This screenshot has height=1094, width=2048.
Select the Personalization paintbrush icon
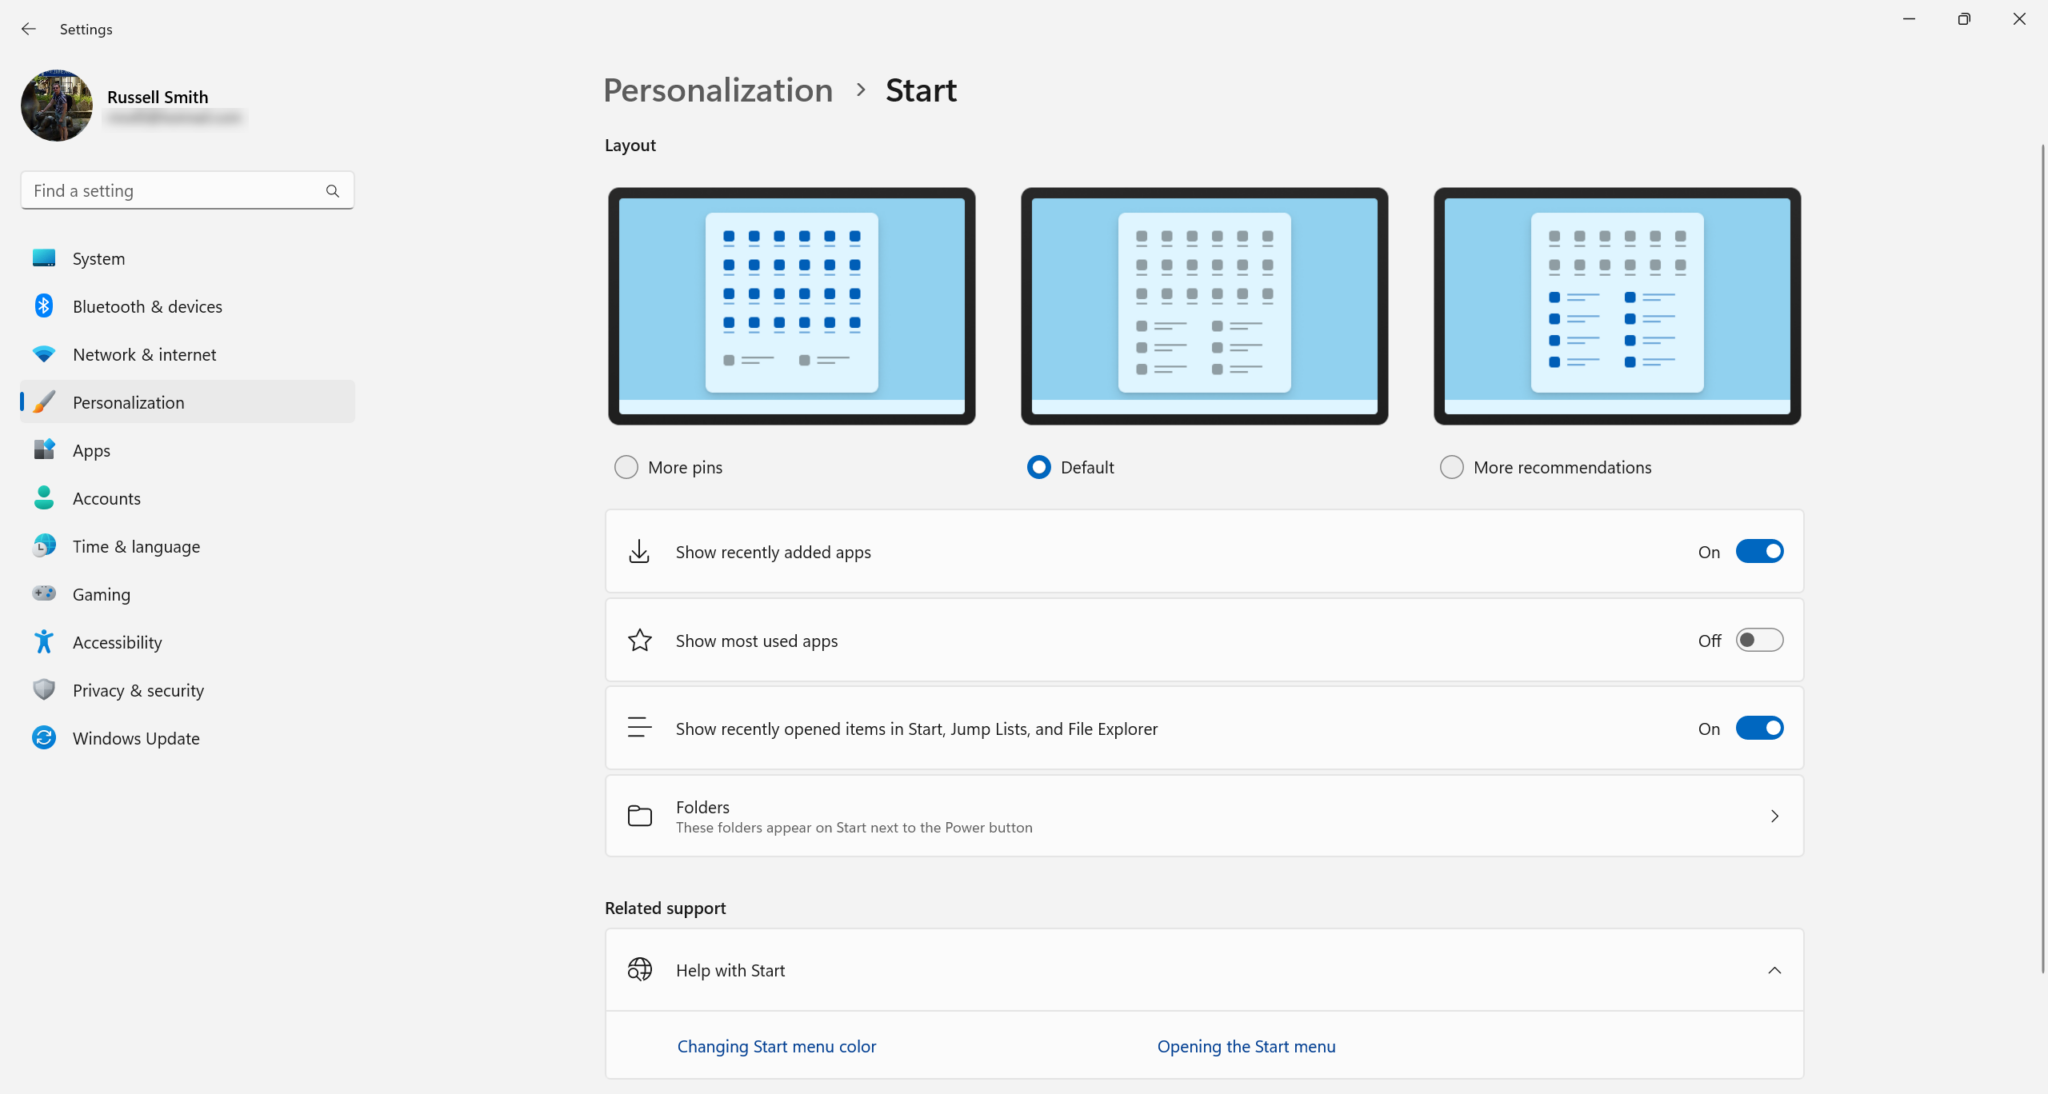[x=44, y=401]
